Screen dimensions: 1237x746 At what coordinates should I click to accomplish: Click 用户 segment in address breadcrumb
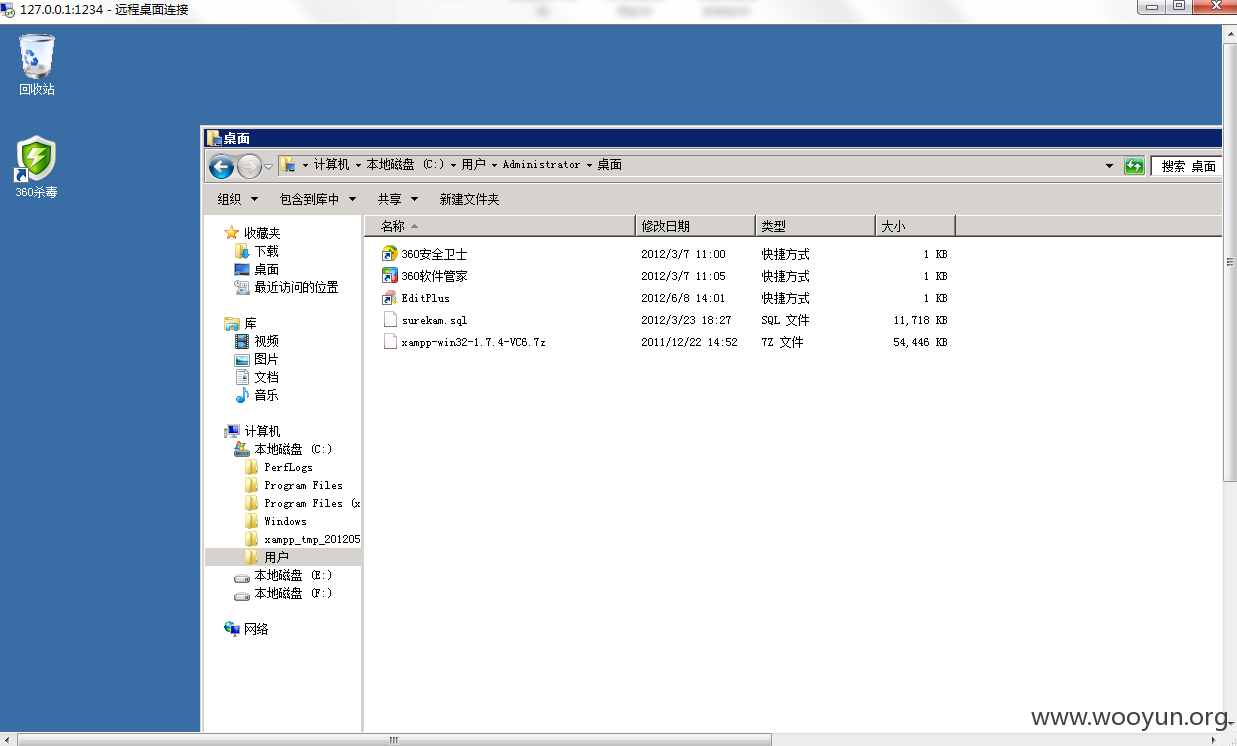pyautogui.click(x=473, y=165)
